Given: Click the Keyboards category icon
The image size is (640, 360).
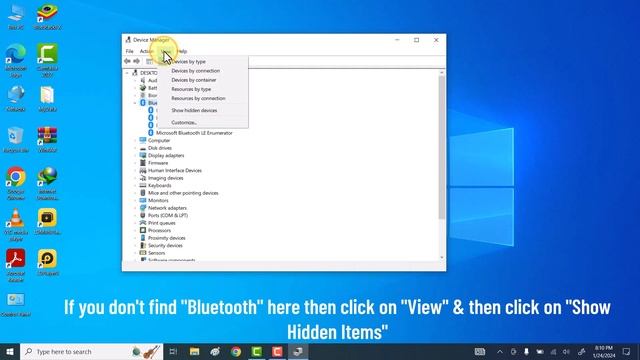Looking at the screenshot, I should (142, 185).
